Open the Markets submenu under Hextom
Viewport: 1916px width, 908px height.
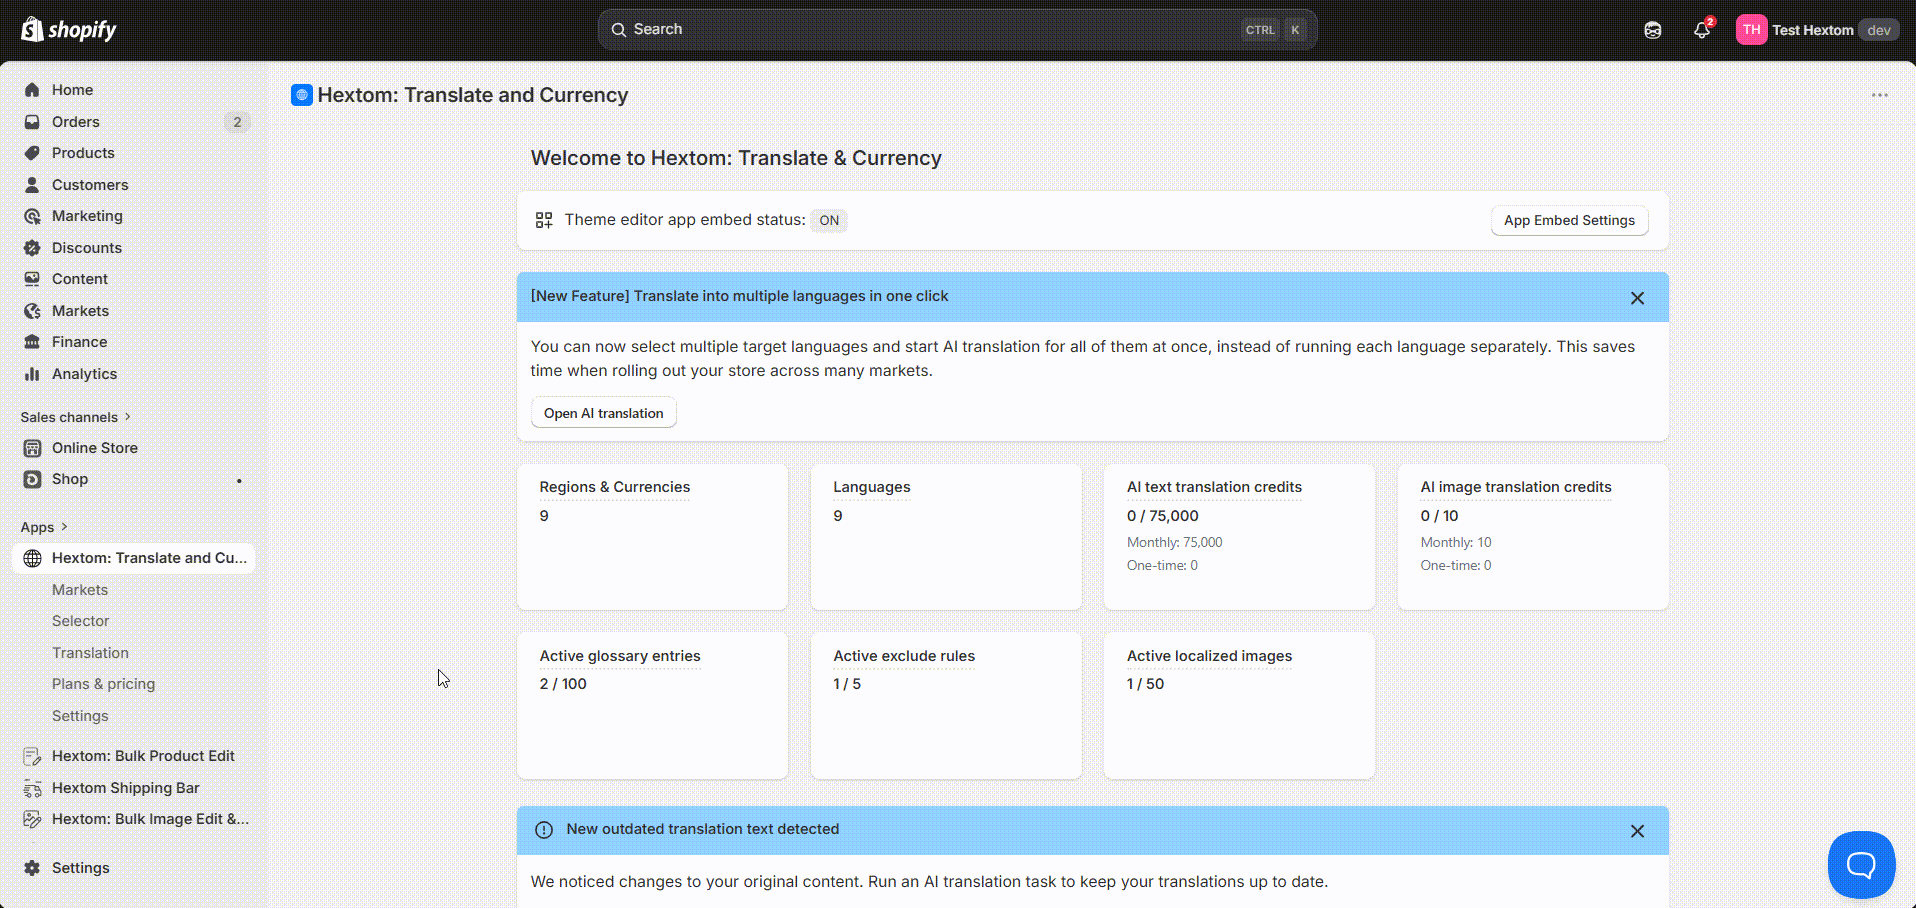pos(80,590)
